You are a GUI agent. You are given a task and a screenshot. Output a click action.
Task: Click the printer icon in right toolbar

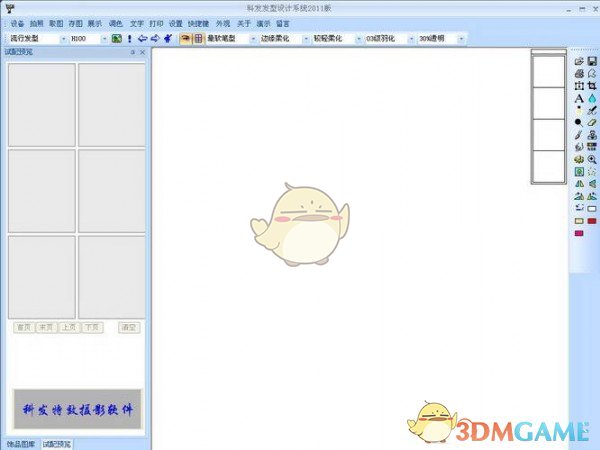[579, 73]
